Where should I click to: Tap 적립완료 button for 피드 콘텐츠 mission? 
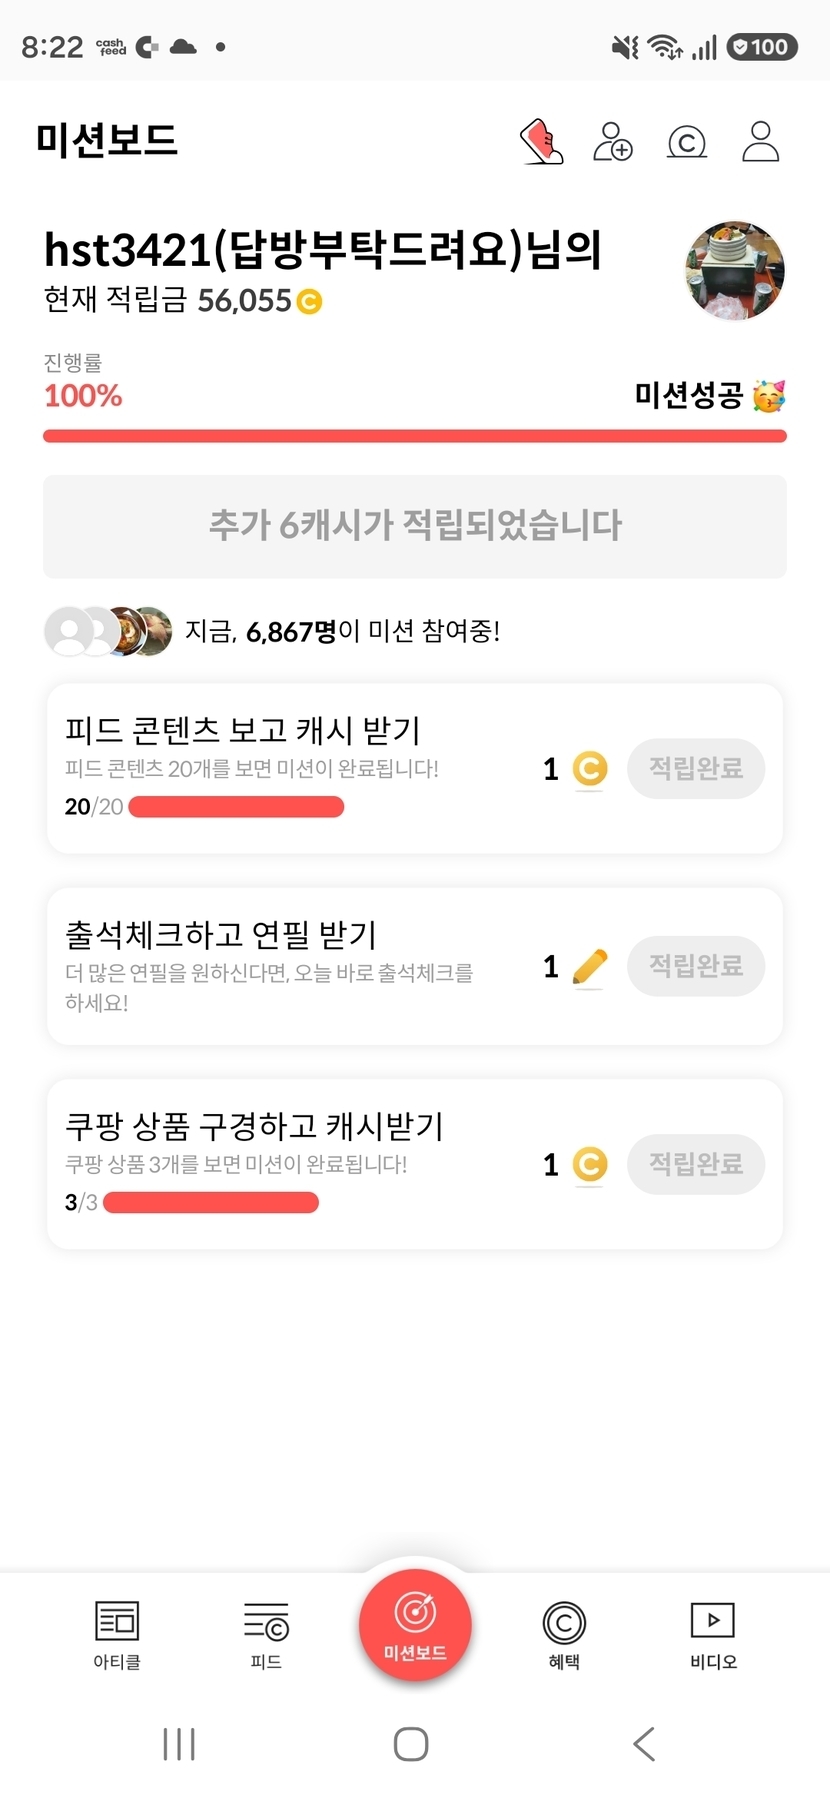click(x=696, y=768)
